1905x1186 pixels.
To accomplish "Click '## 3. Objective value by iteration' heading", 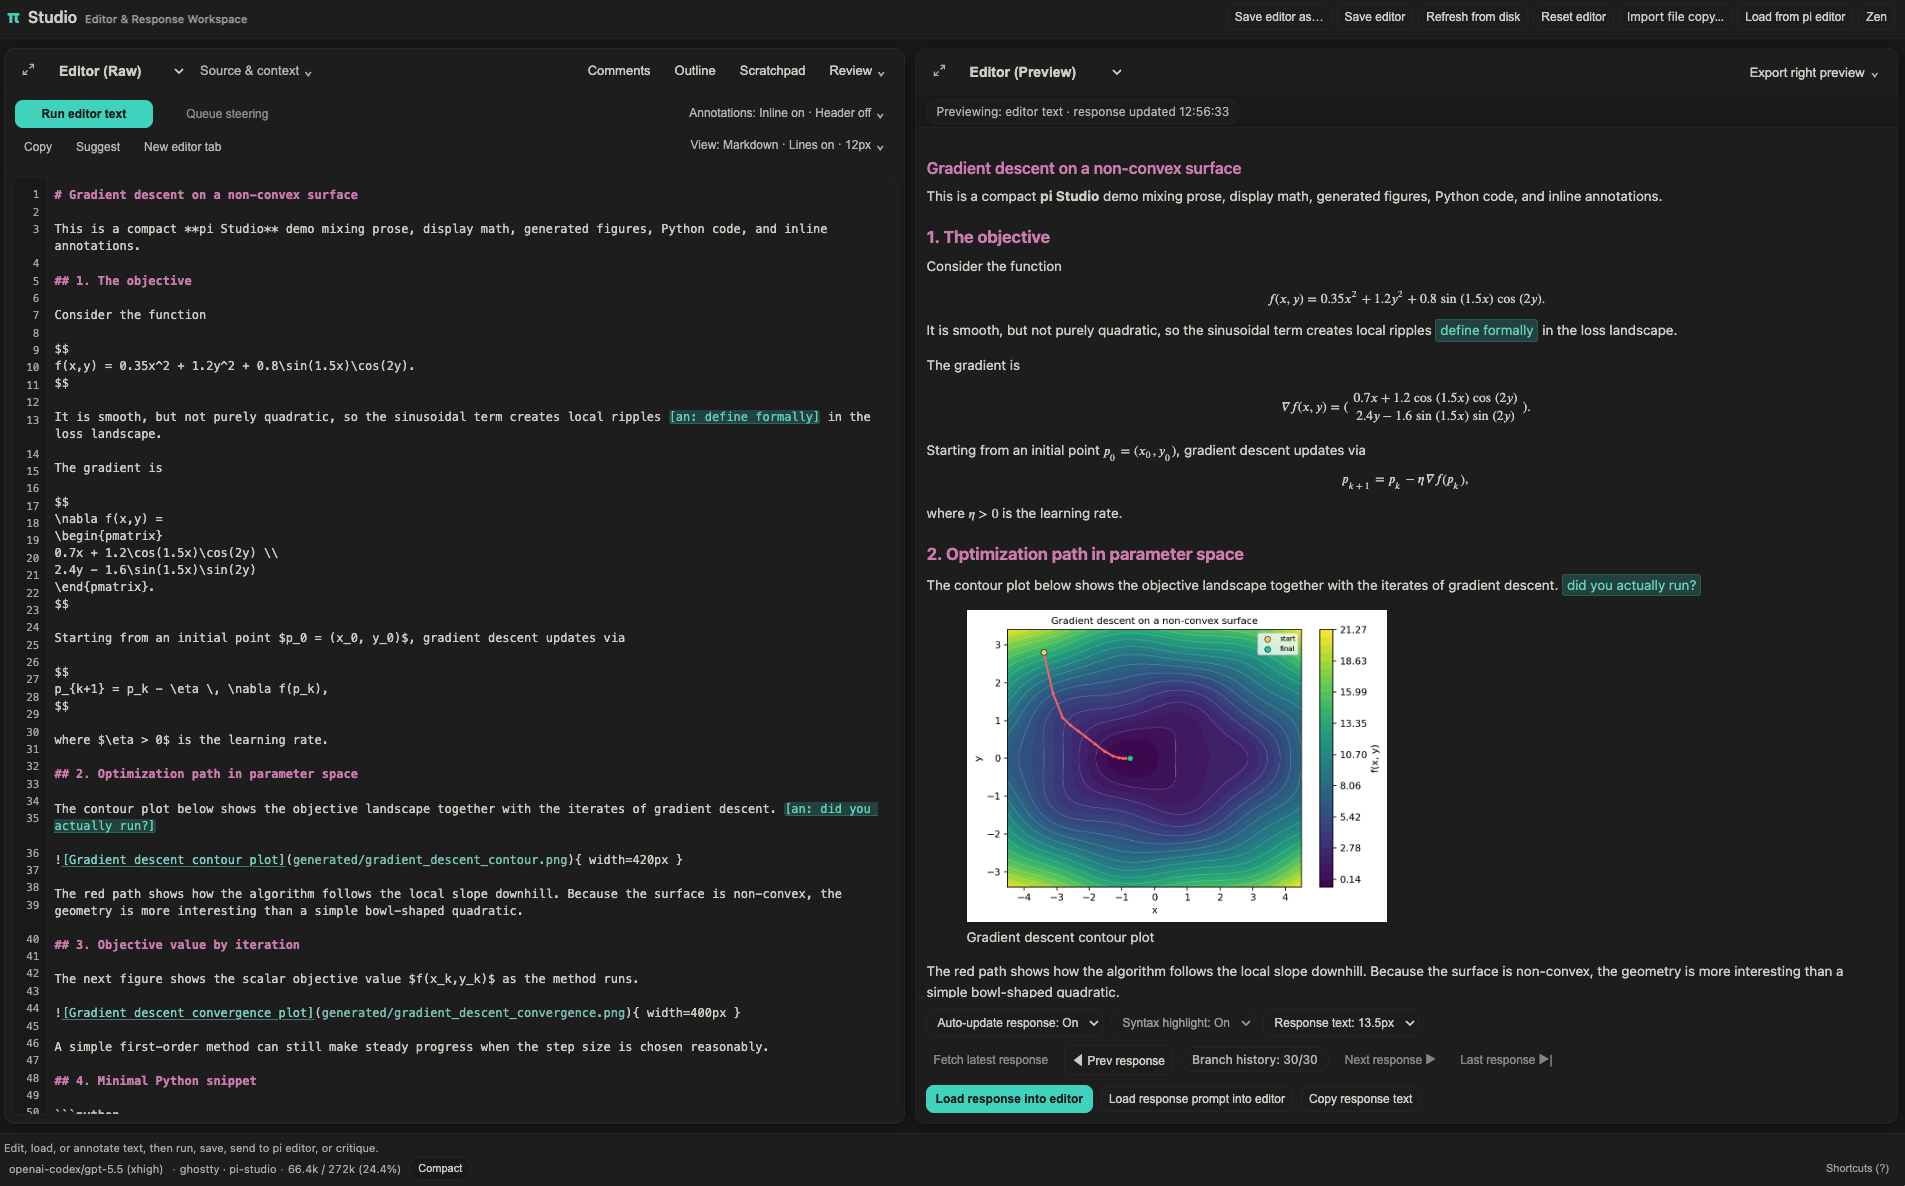I will [x=177, y=945].
